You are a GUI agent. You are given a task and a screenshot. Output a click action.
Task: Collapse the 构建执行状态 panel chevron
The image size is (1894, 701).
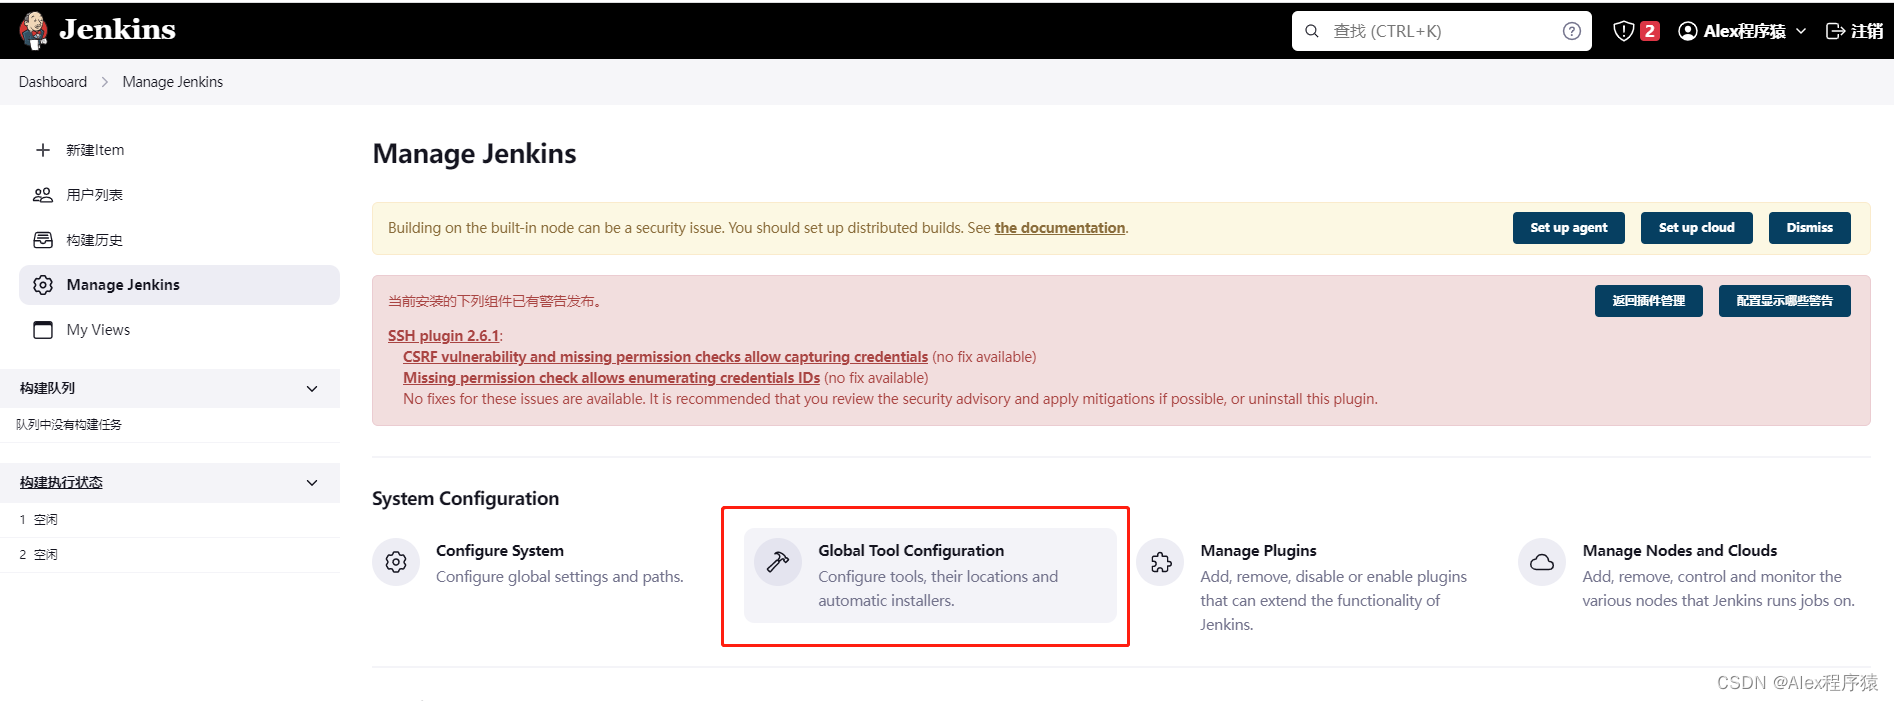312,482
